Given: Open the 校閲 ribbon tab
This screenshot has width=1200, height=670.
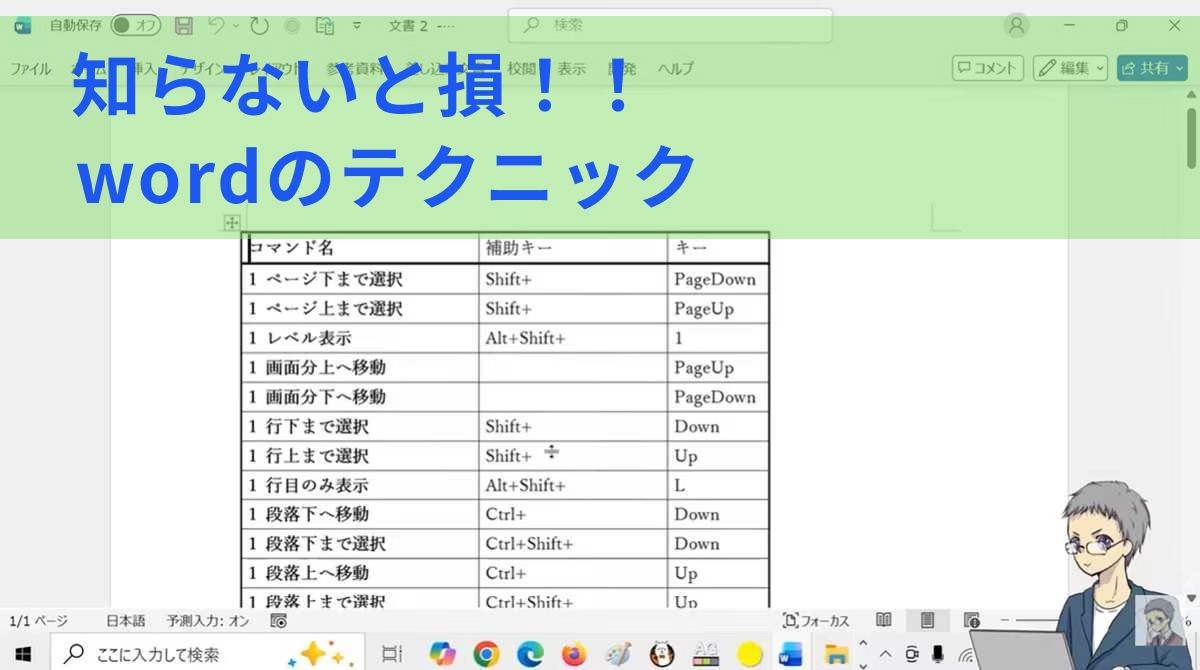Looking at the screenshot, I should tap(521, 69).
